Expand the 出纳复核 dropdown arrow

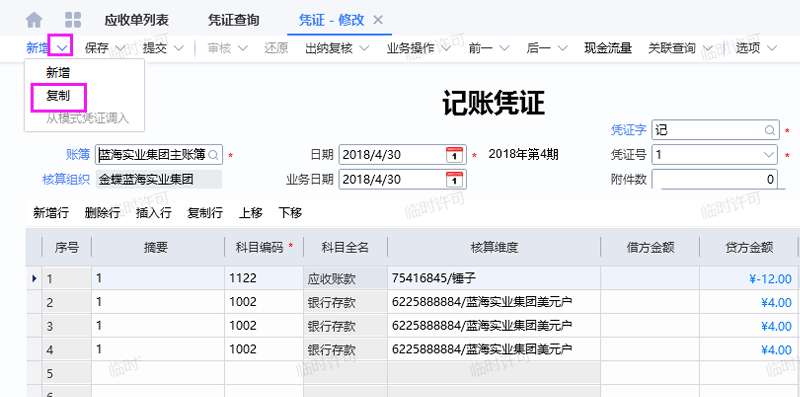tap(364, 48)
